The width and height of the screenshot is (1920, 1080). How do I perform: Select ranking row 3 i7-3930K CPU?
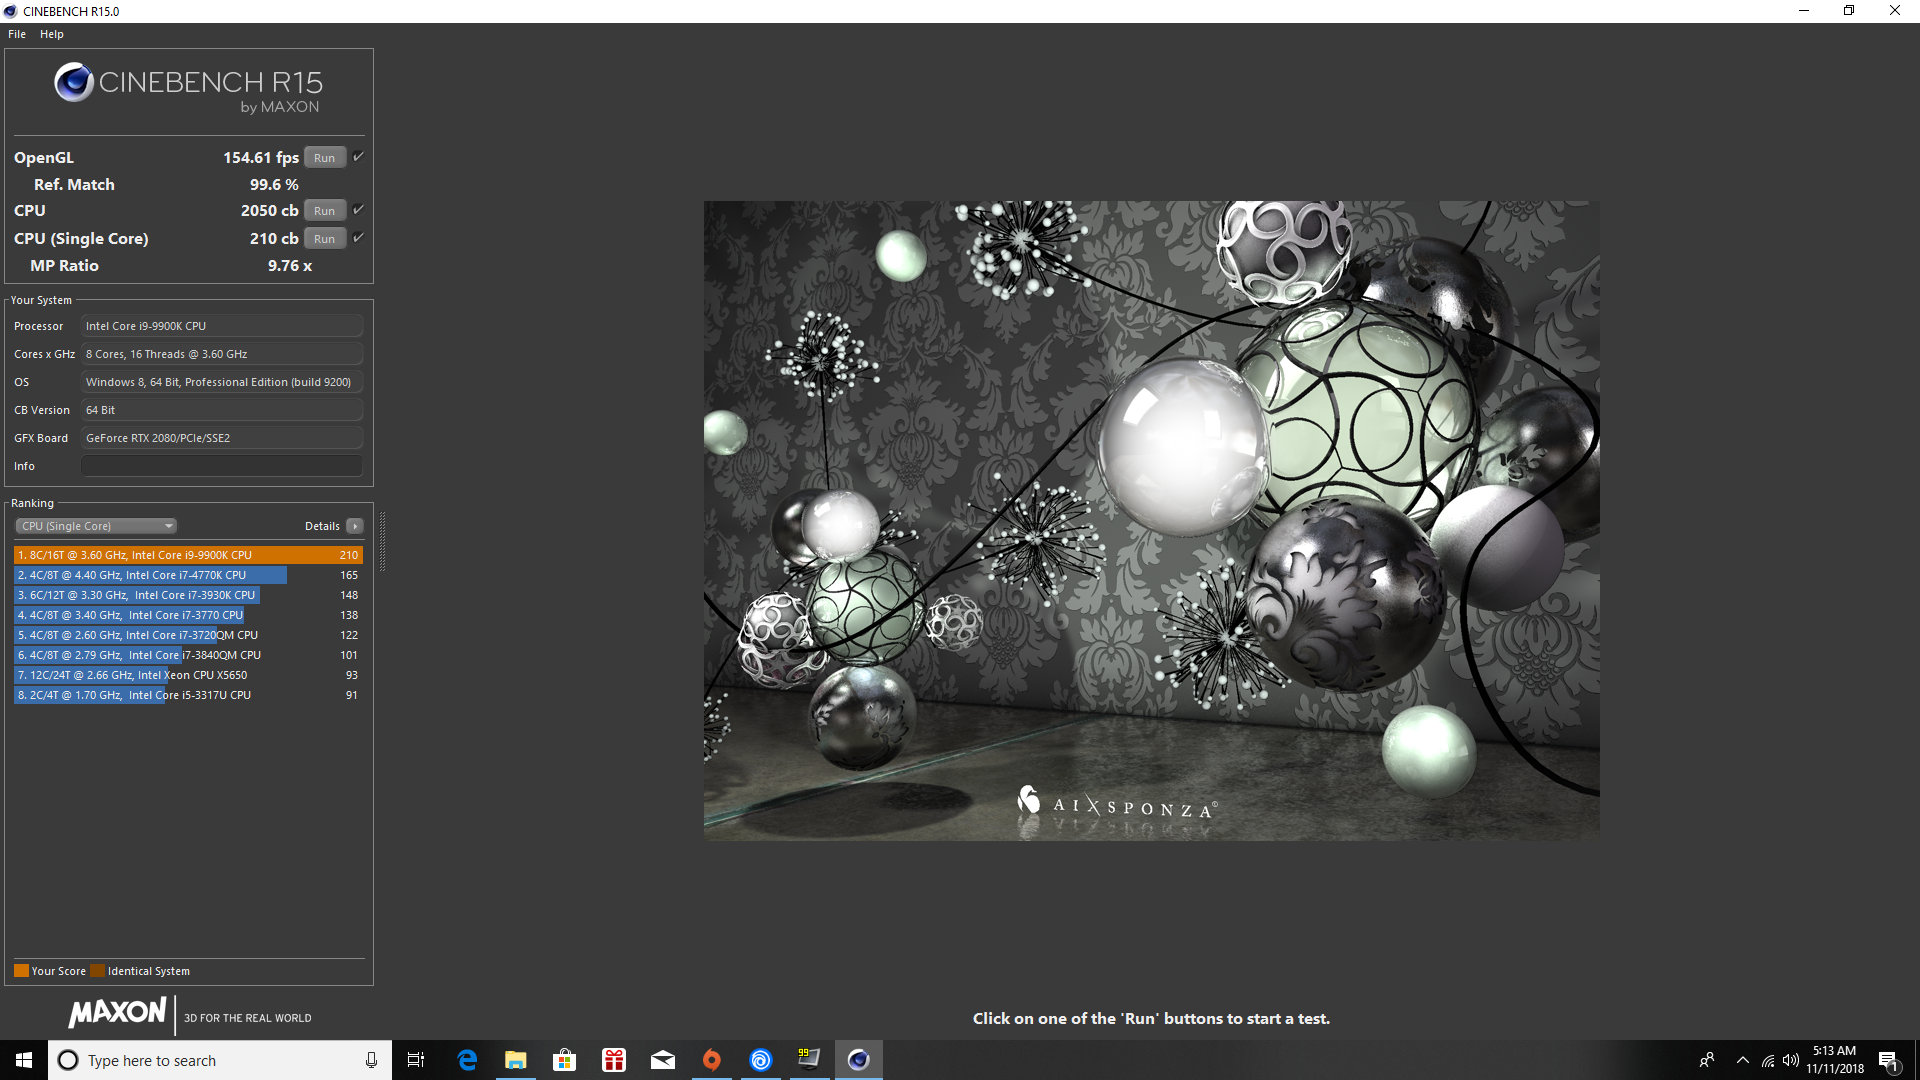point(188,595)
